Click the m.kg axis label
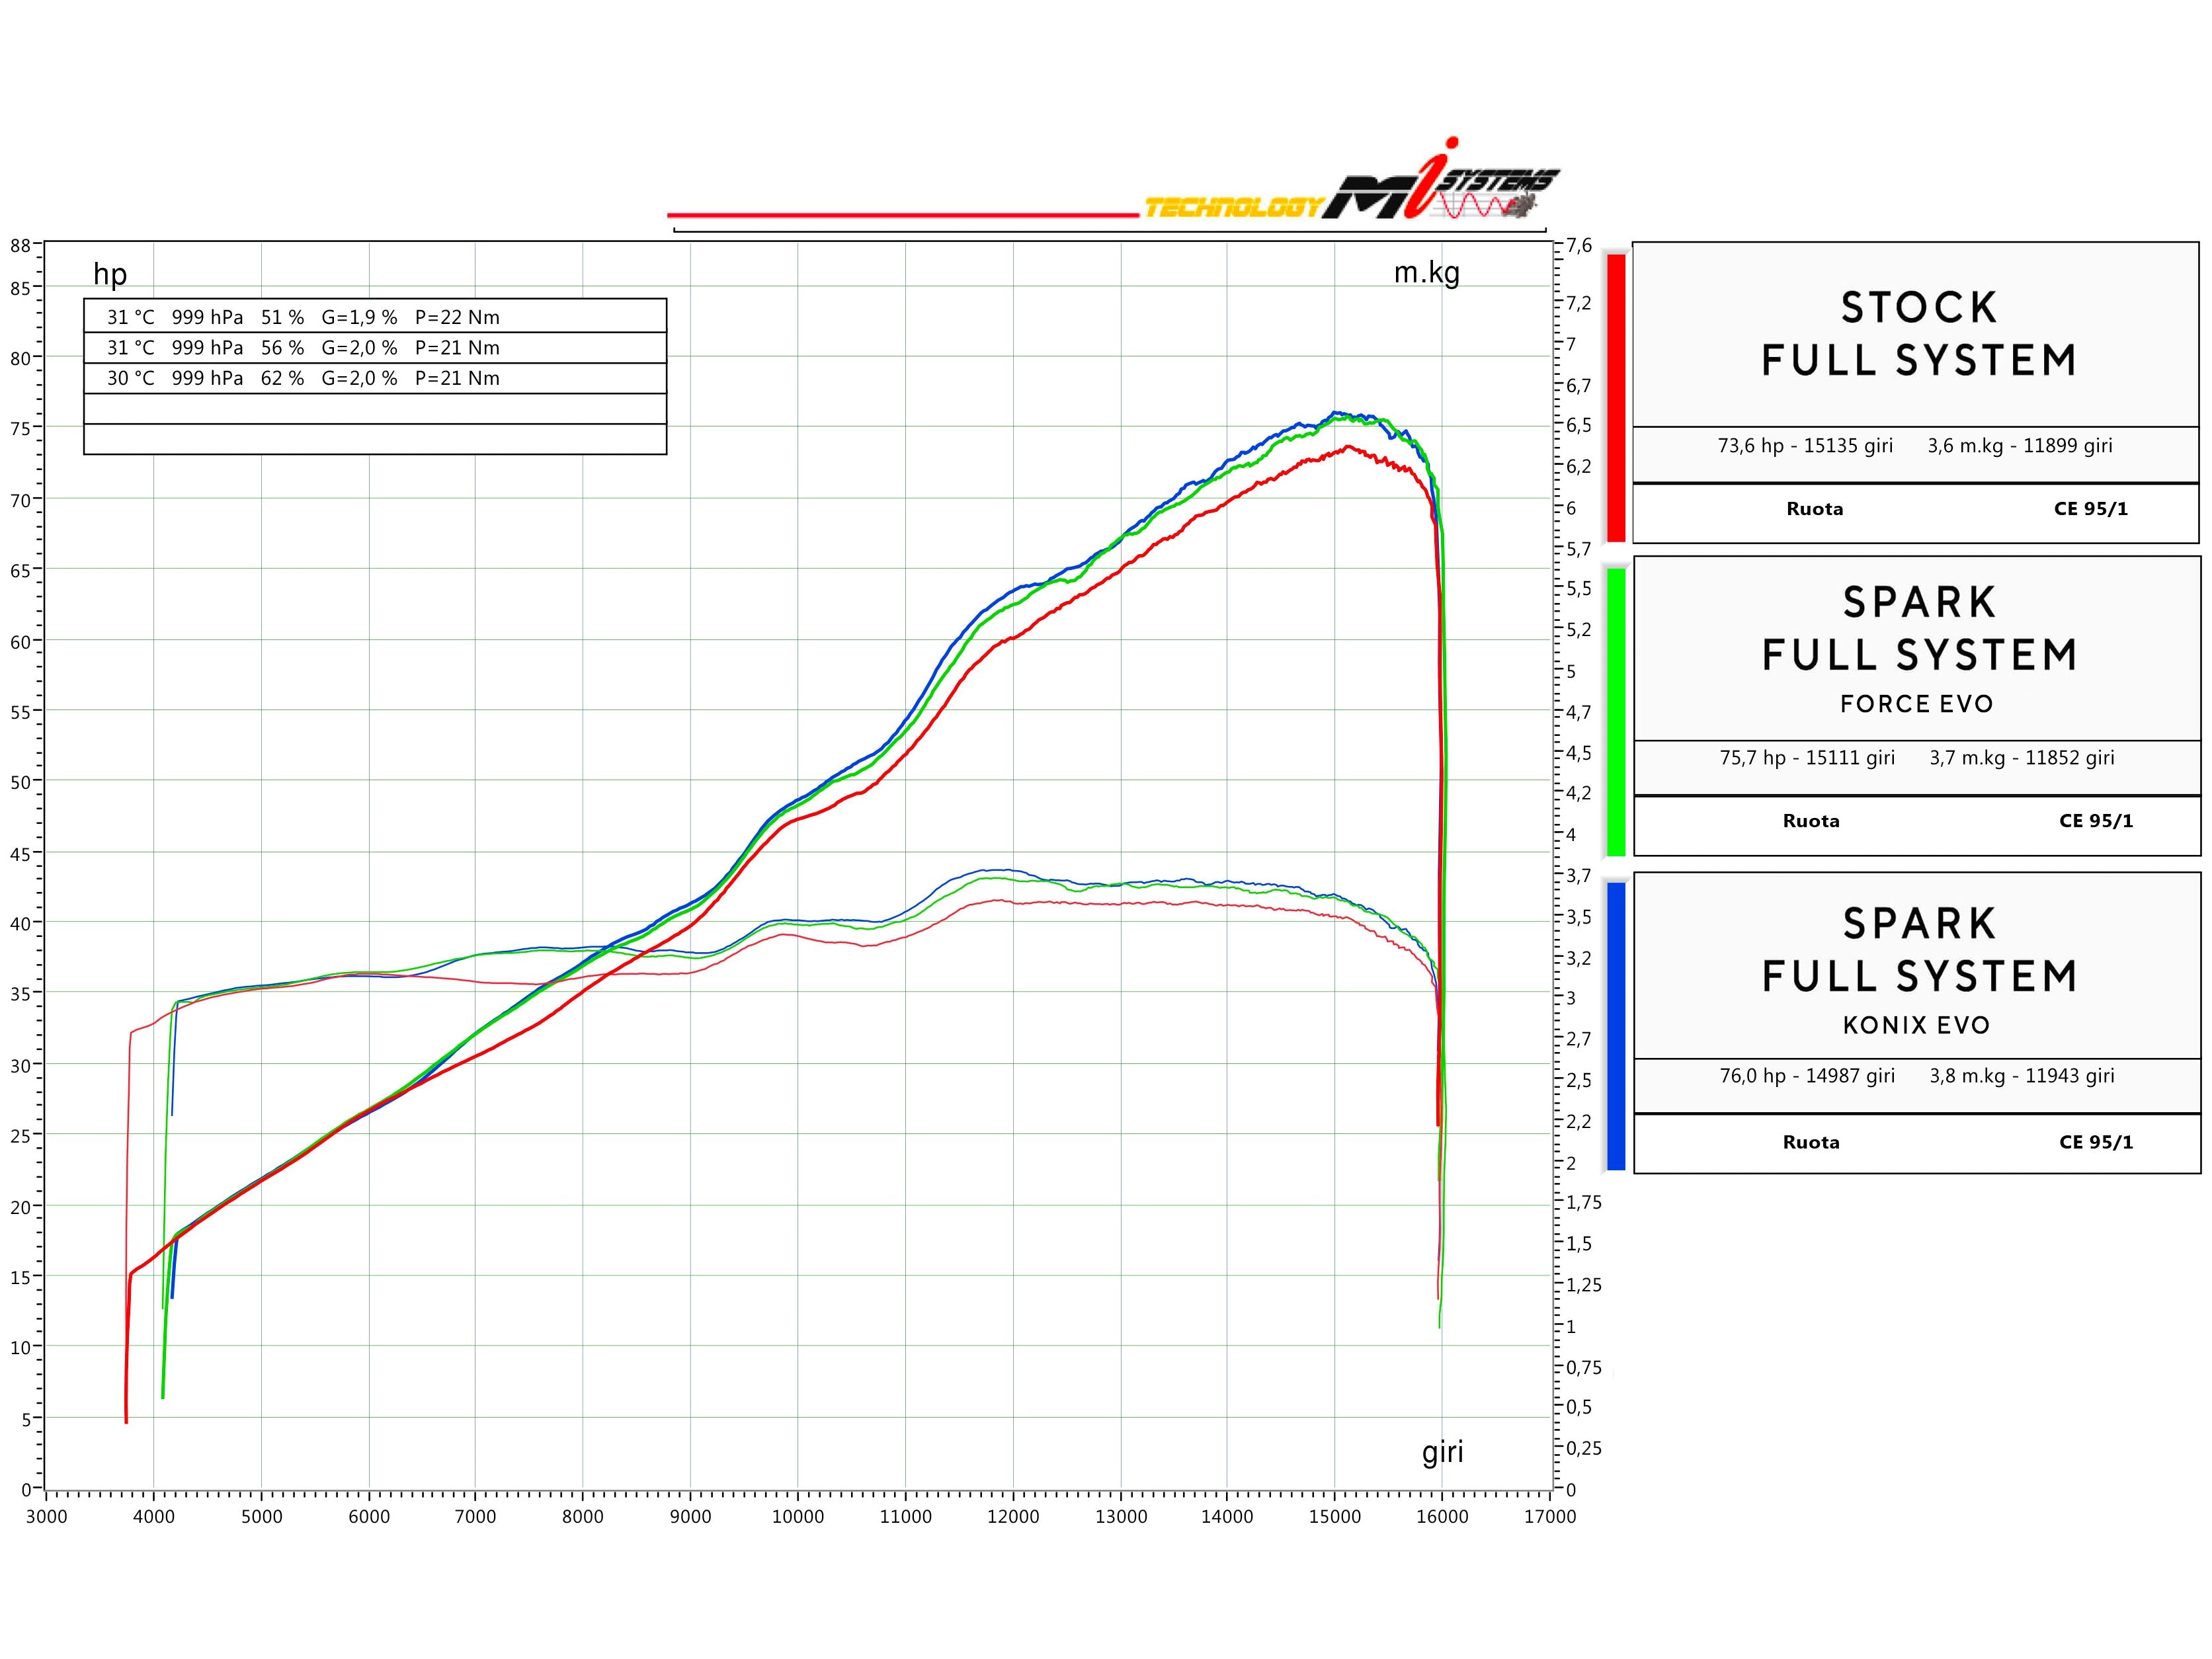 [1426, 272]
